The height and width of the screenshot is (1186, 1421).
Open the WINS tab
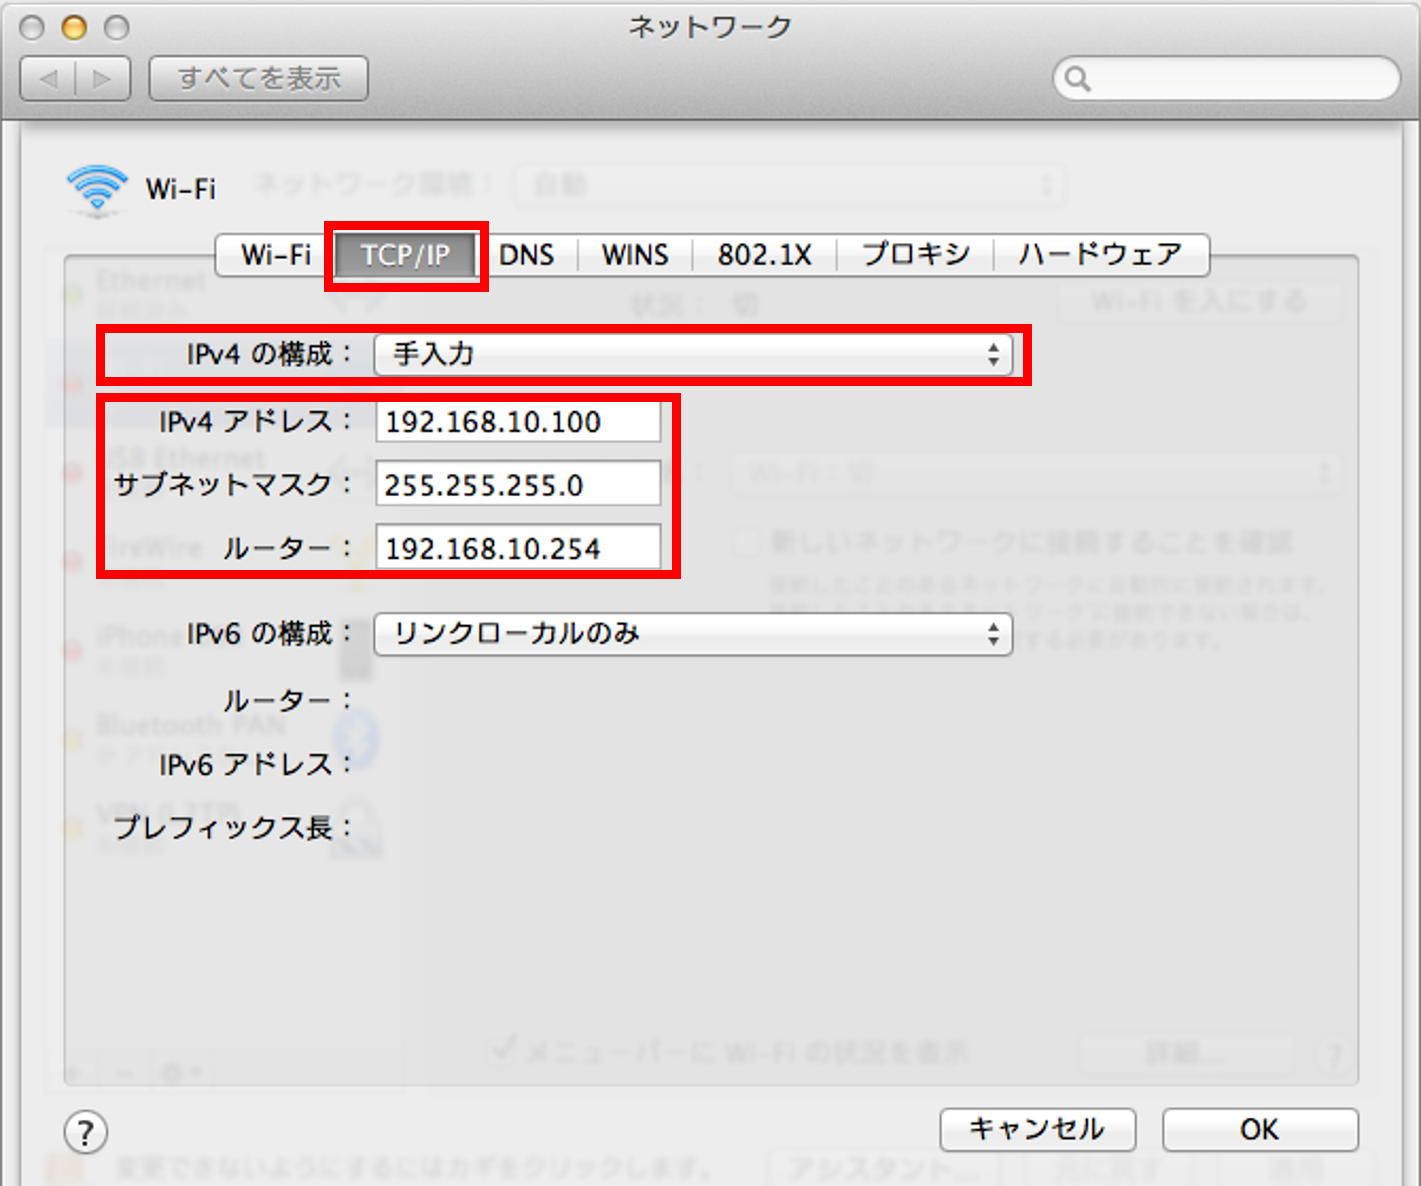click(635, 255)
